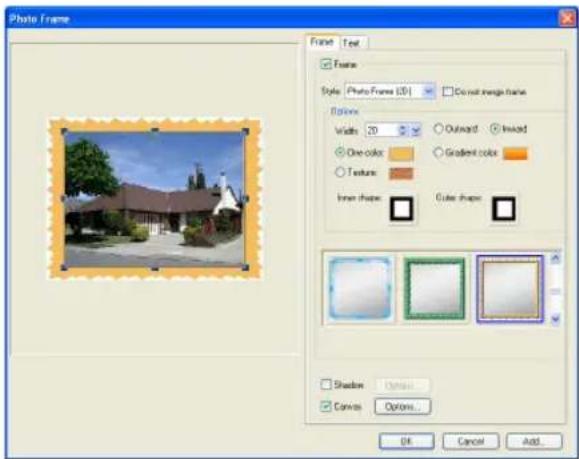Screen dimensions: 579x459
Task: Open the One color yellow swatch
Action: click(x=401, y=154)
